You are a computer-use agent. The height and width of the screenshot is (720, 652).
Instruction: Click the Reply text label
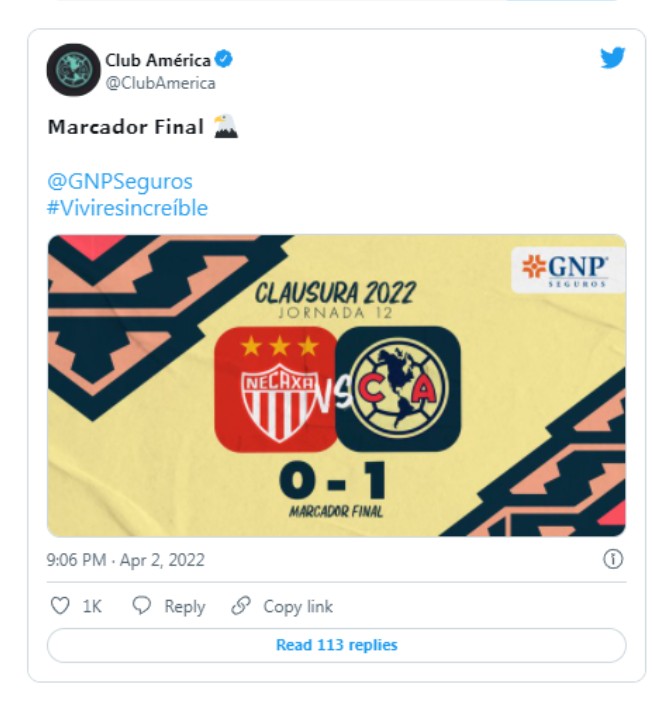(x=185, y=607)
